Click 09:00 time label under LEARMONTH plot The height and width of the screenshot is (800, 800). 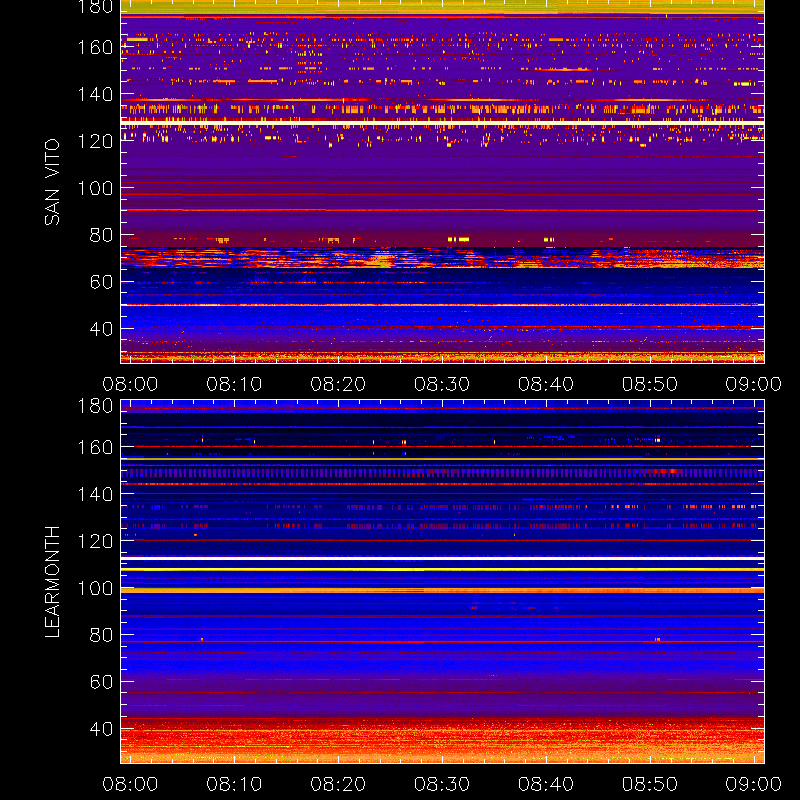point(754,784)
